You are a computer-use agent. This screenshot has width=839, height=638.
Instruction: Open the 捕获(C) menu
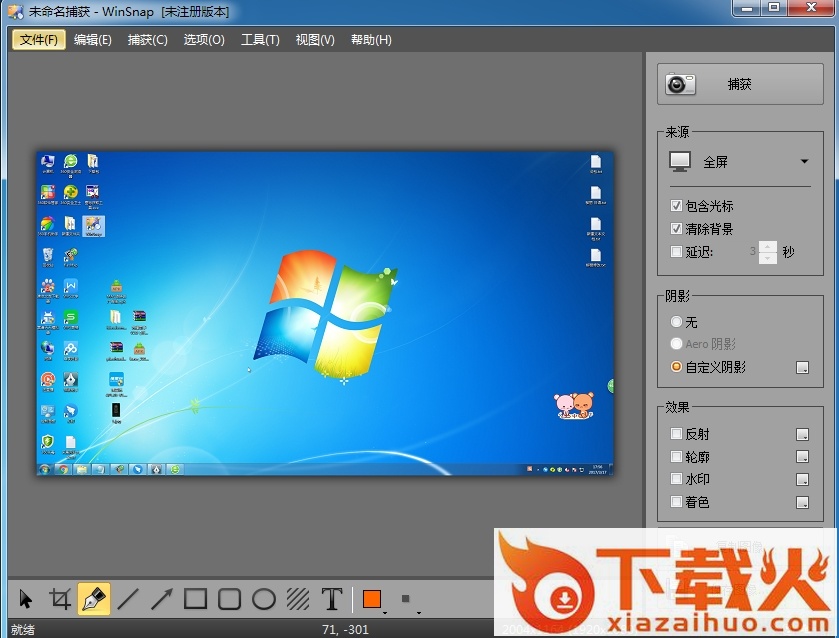click(147, 40)
